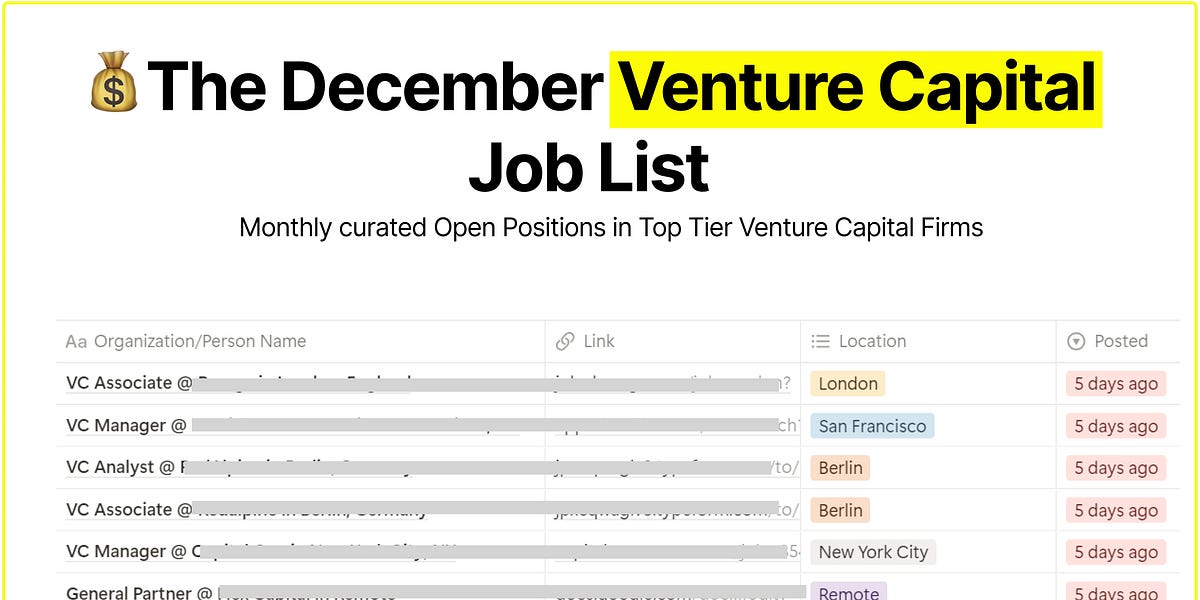Select the London location tag
This screenshot has width=1200, height=600.
[x=848, y=383]
